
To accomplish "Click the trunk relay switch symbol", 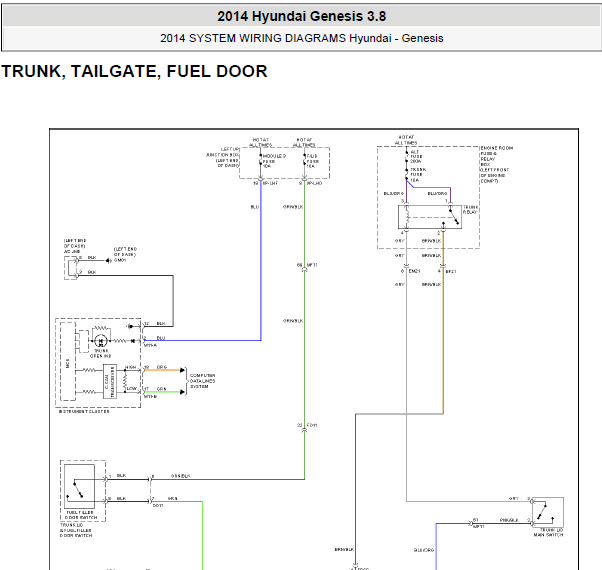I will (453, 216).
